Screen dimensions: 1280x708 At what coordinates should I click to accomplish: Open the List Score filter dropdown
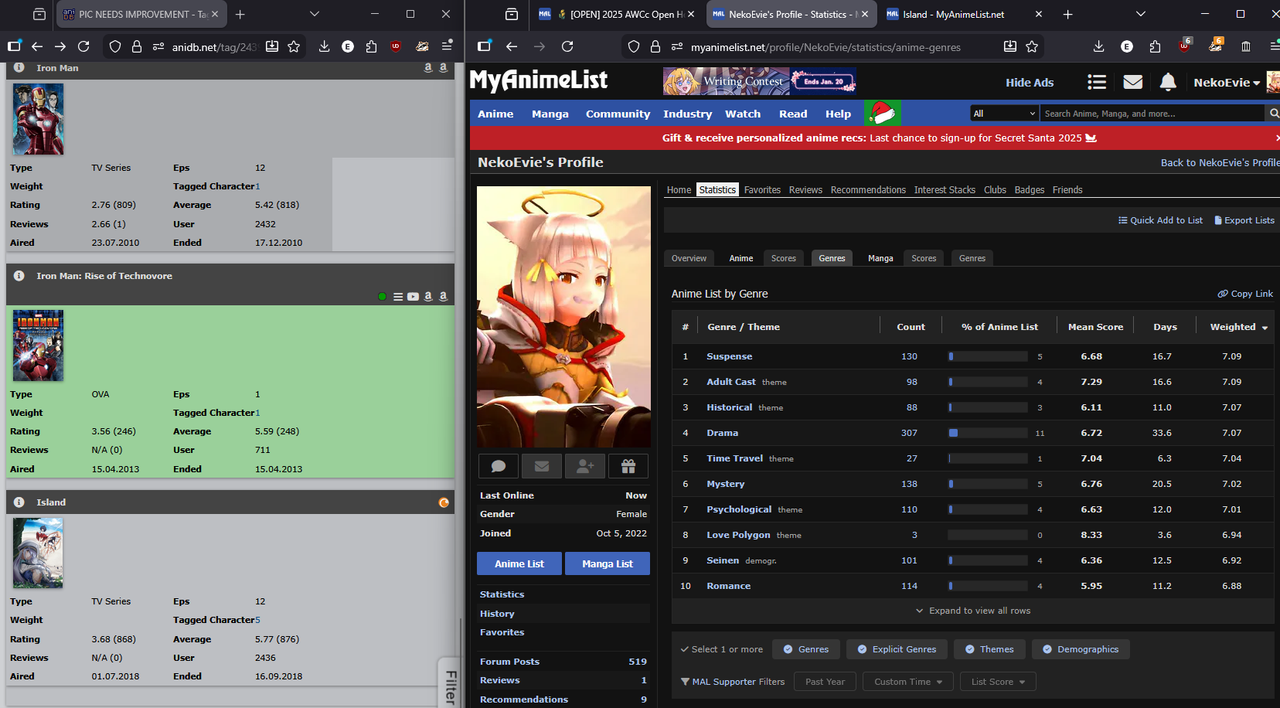[x=998, y=682]
